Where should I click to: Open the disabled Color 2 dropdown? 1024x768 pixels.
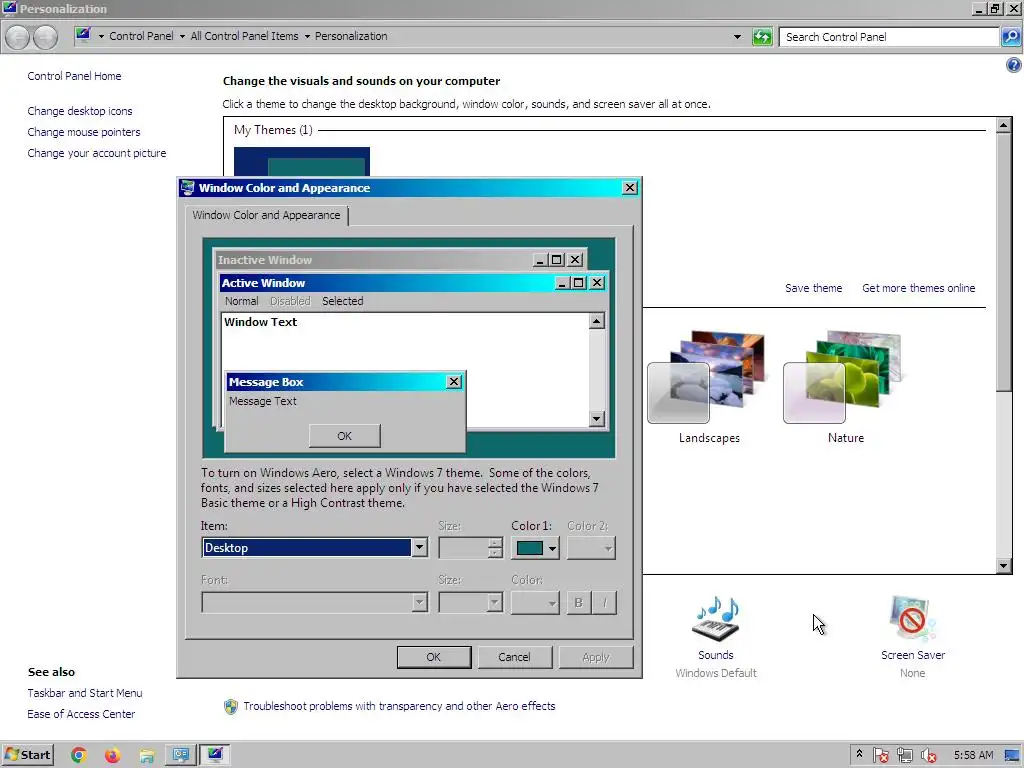coord(591,549)
